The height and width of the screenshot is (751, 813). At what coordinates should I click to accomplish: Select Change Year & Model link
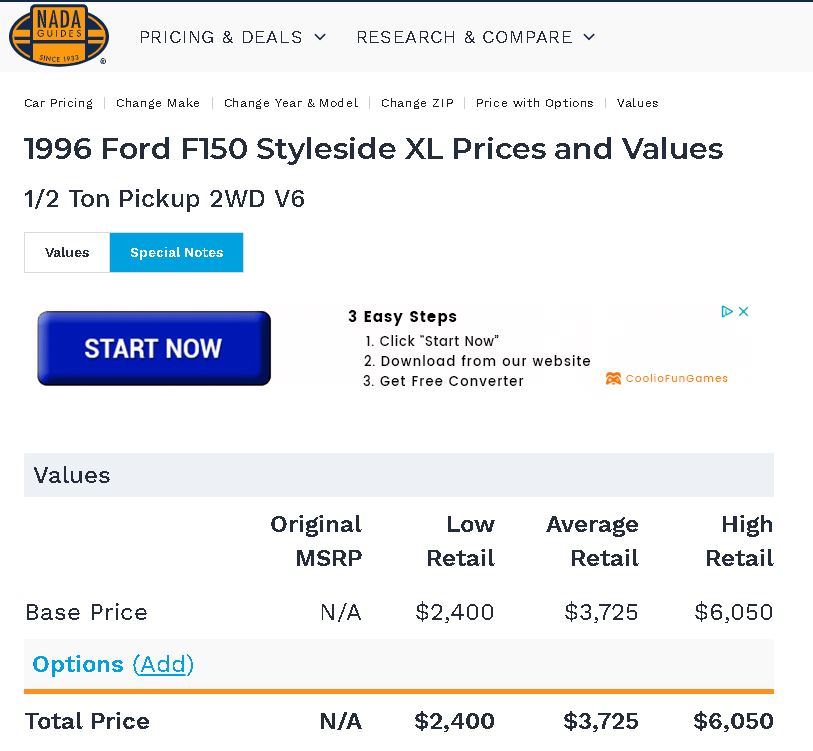pos(291,103)
